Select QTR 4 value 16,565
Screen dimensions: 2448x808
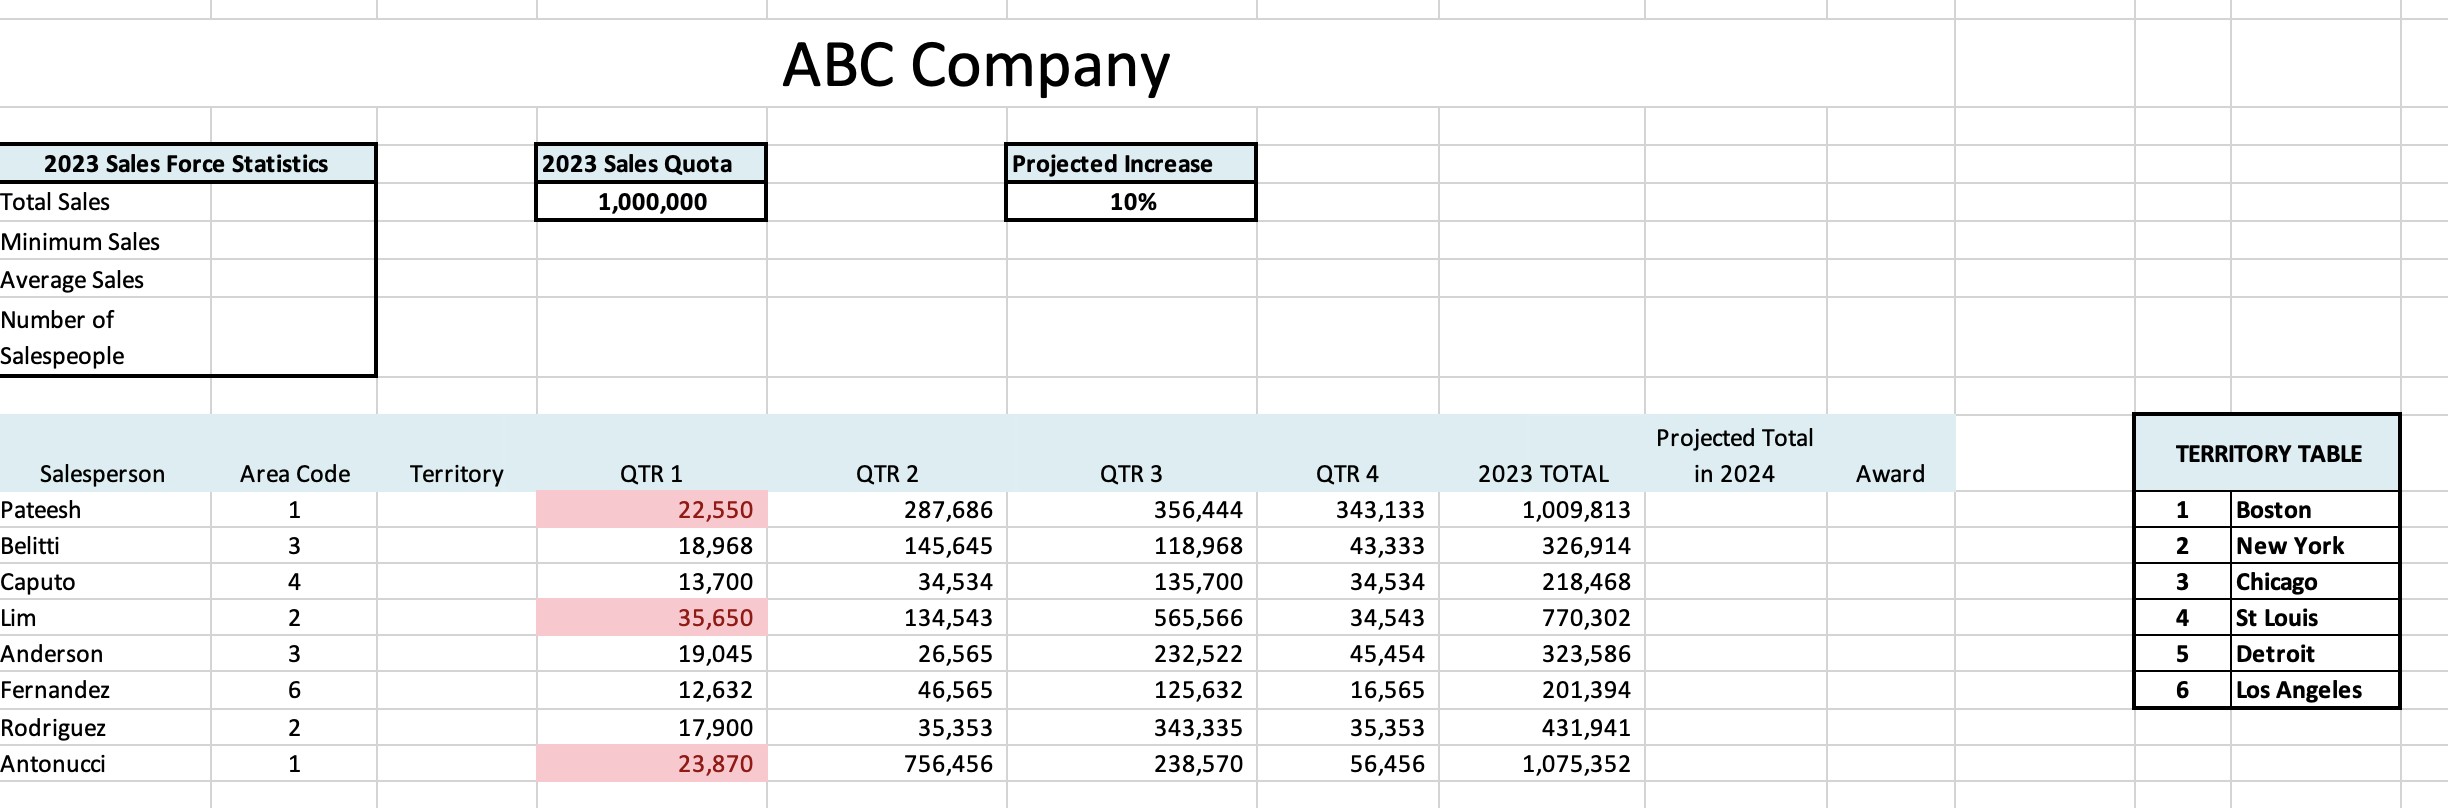[x=1348, y=690]
